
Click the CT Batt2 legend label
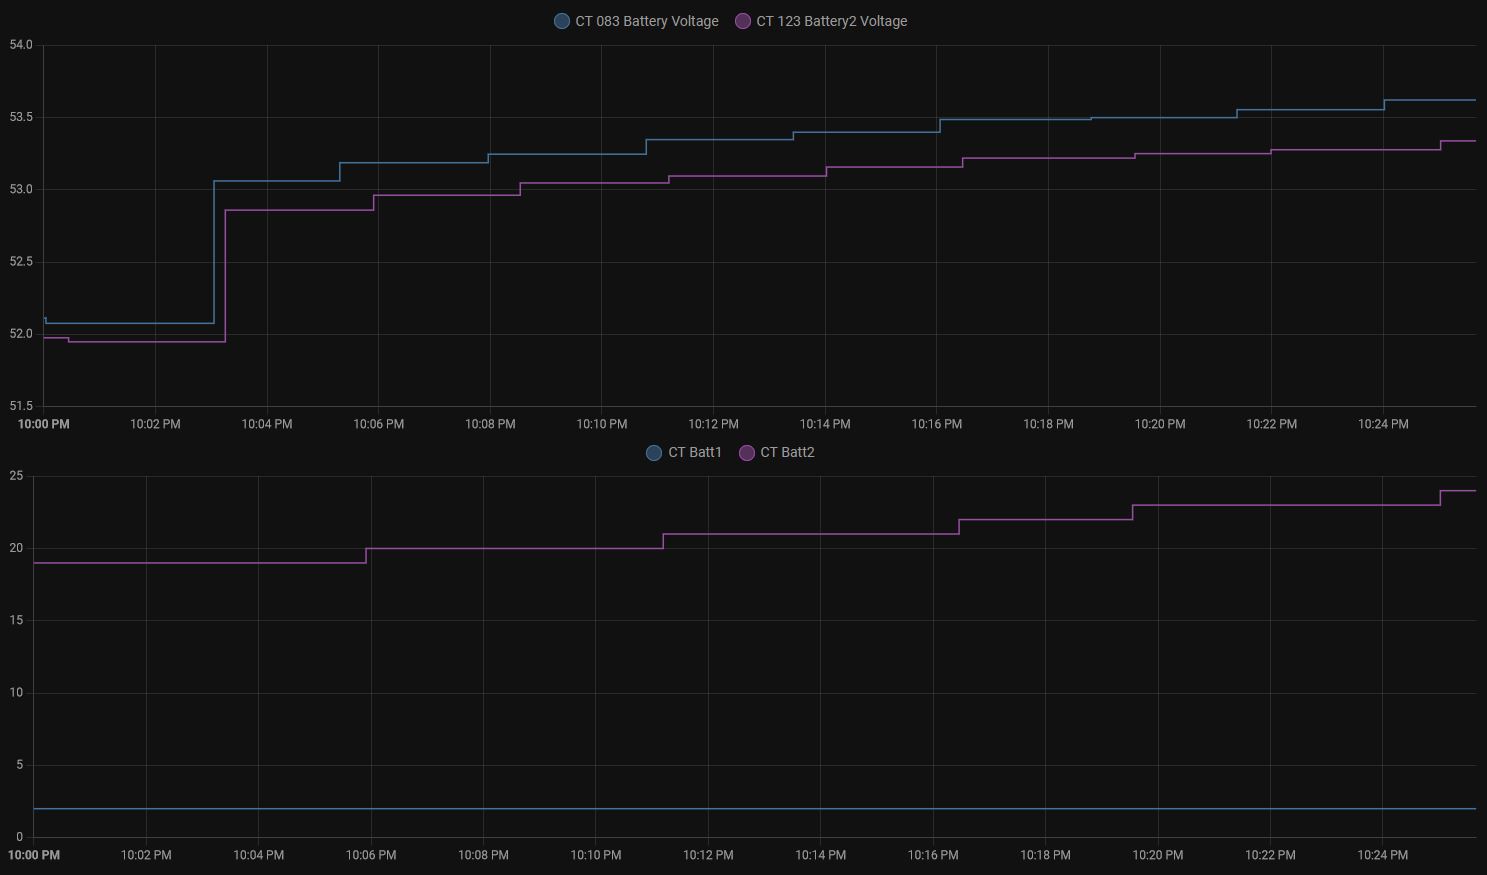[787, 453]
